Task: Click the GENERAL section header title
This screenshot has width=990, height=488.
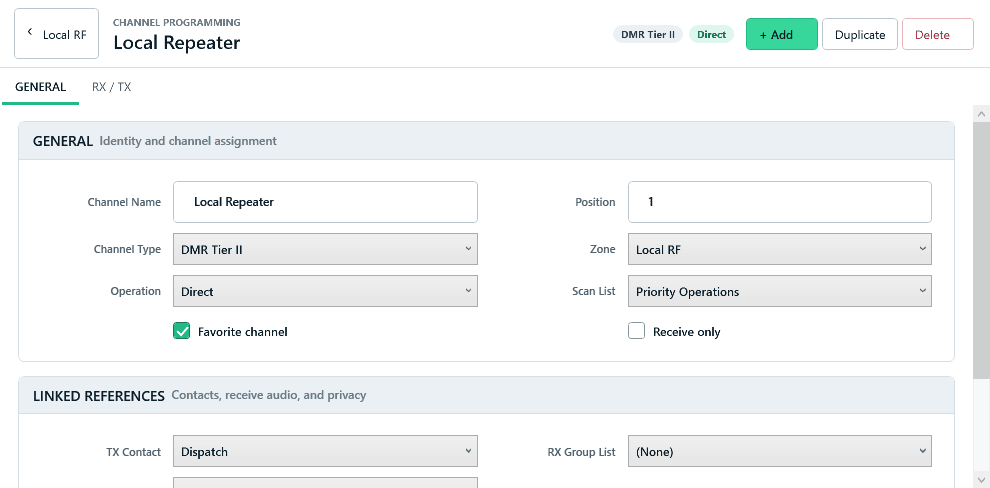Action: pos(63,141)
